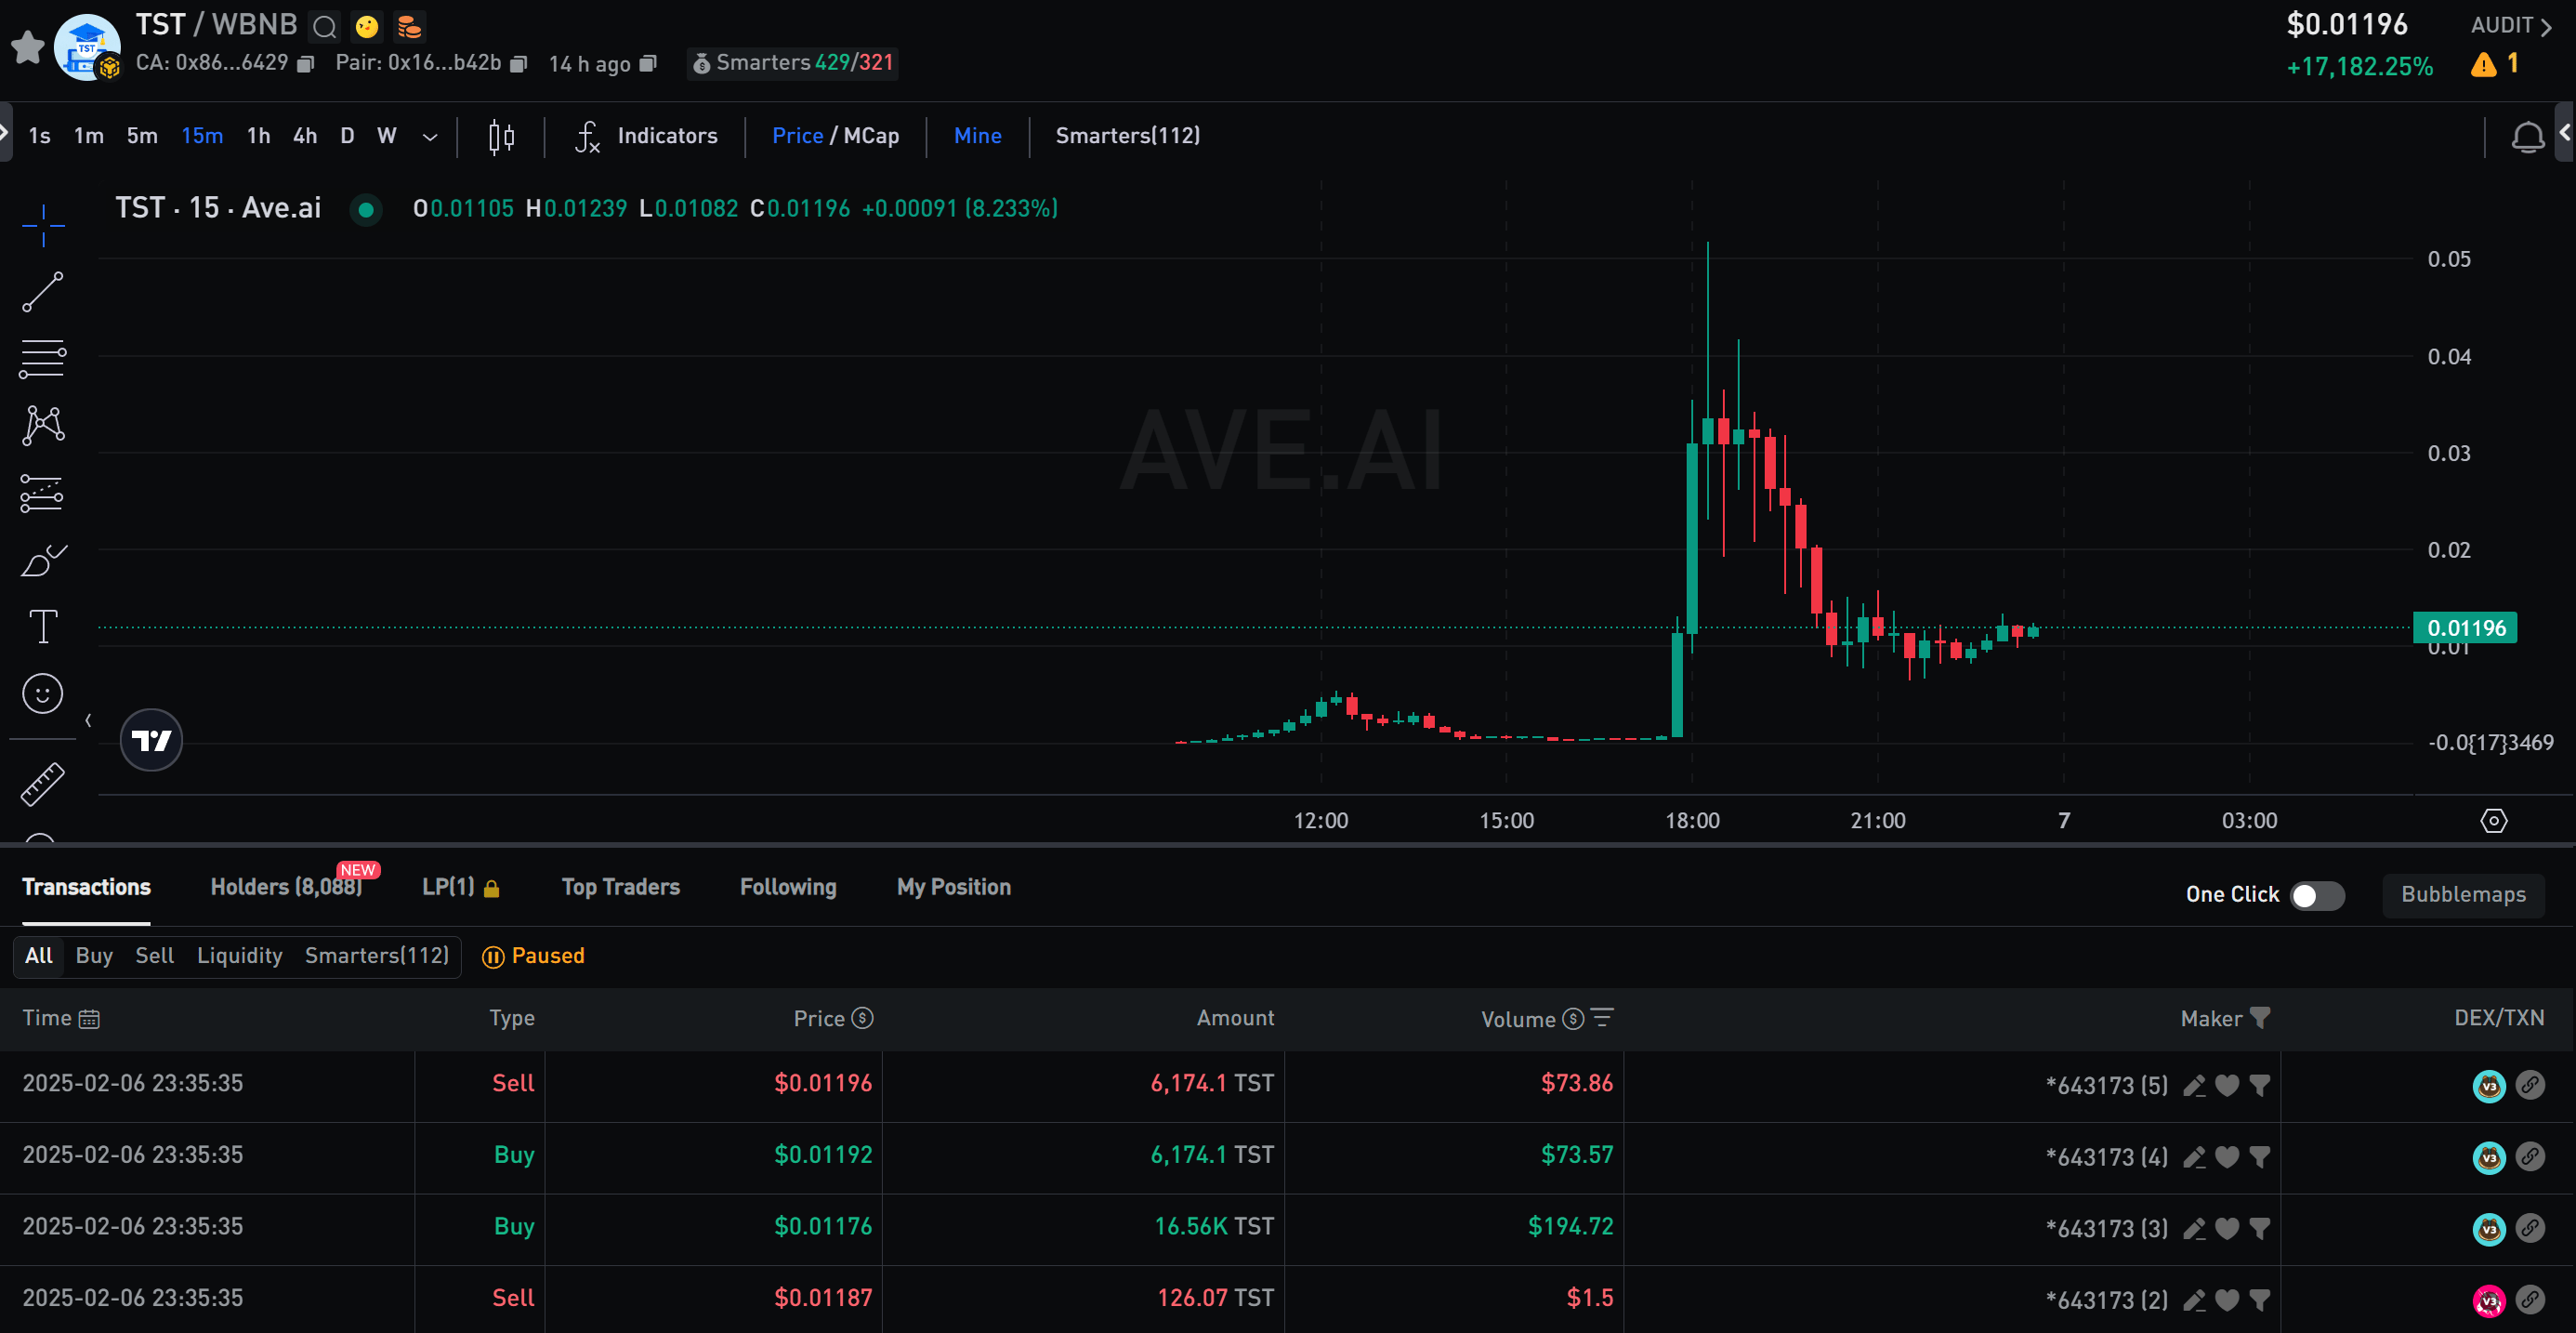Image resolution: width=2576 pixels, height=1333 pixels.
Task: Toggle the green live status dot on the chart
Action: [x=366, y=210]
